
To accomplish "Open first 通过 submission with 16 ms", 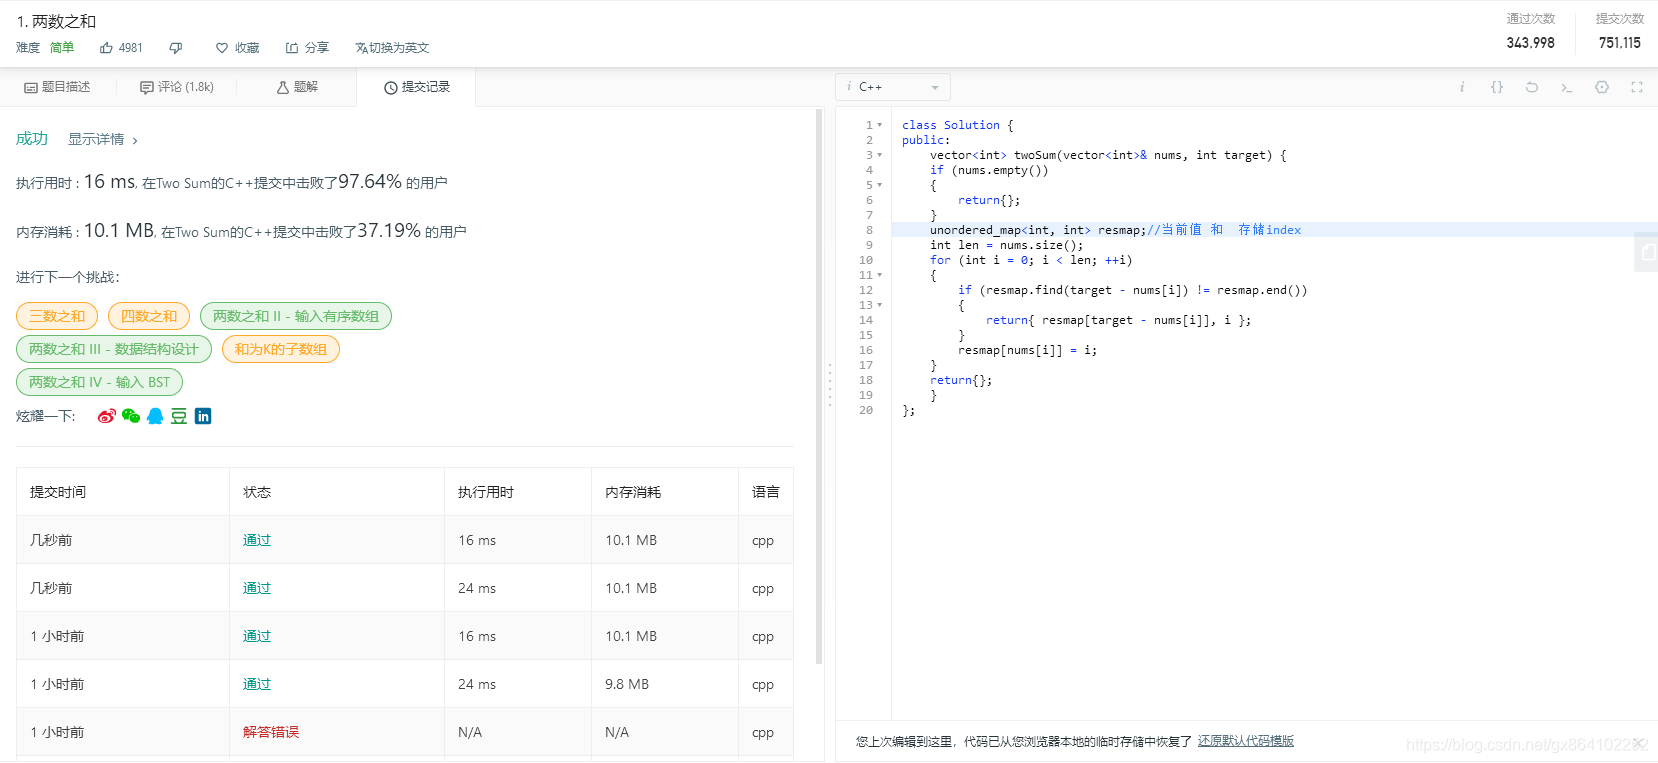I will point(257,540).
